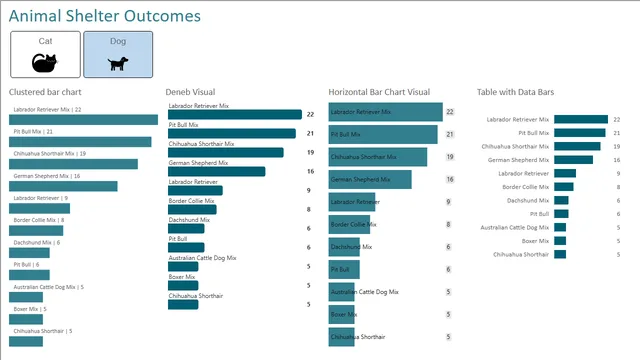The image size is (640, 360).
Task: Click the black dog icon
Action: point(118,64)
